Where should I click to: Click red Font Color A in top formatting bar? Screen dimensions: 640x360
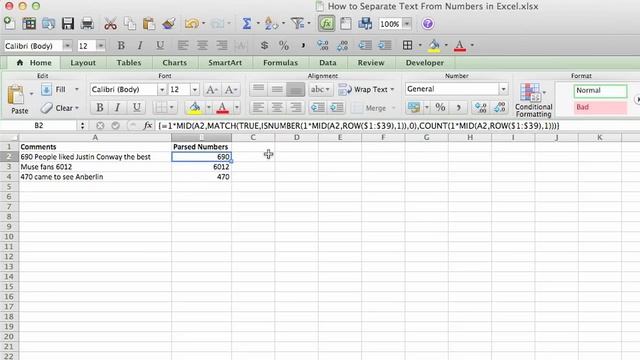(x=460, y=45)
